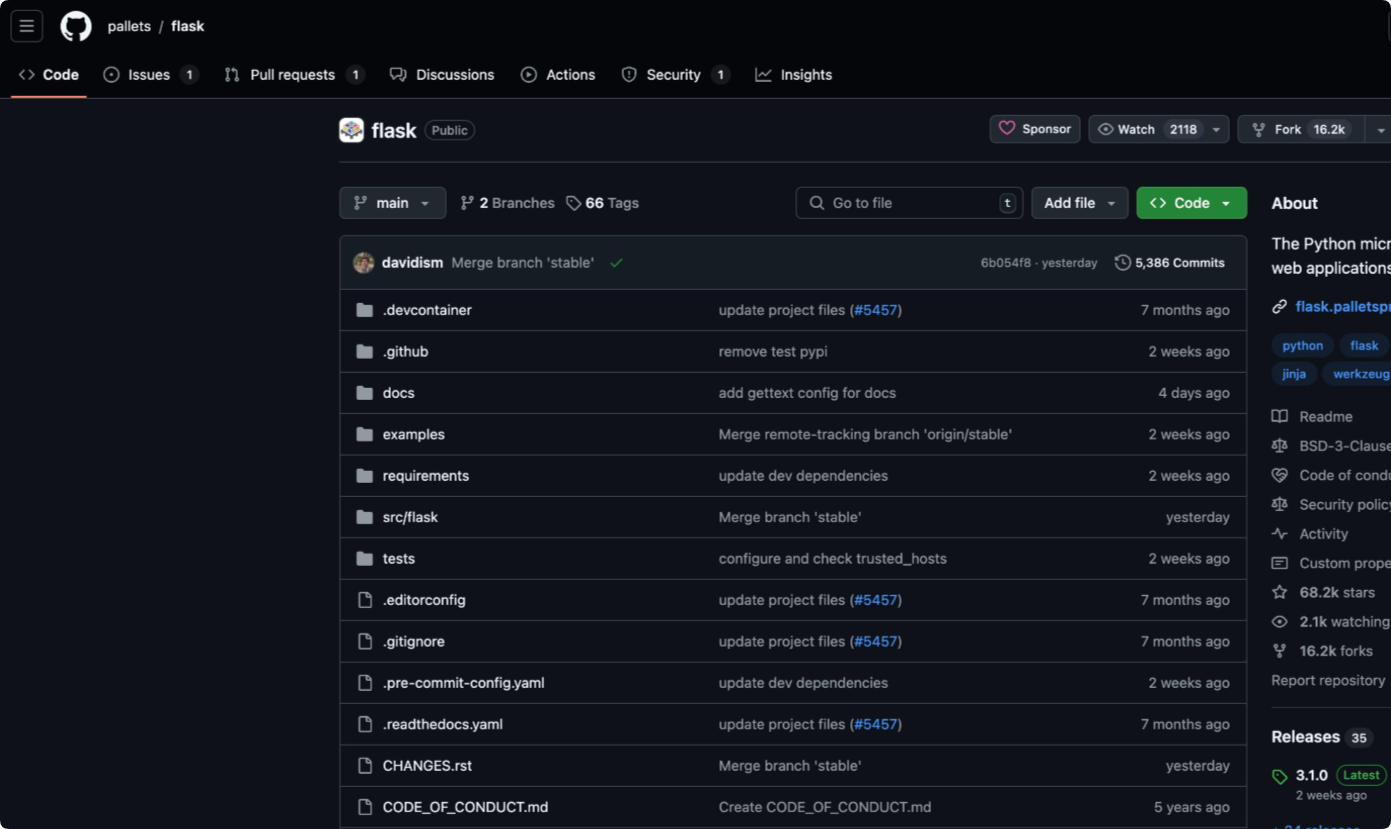The width and height of the screenshot is (1391, 829).
Task: Open the 66 Tags link
Action: [602, 203]
